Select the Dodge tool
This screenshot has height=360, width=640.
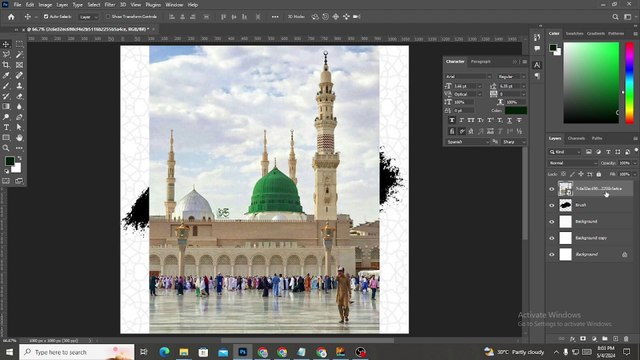6,117
